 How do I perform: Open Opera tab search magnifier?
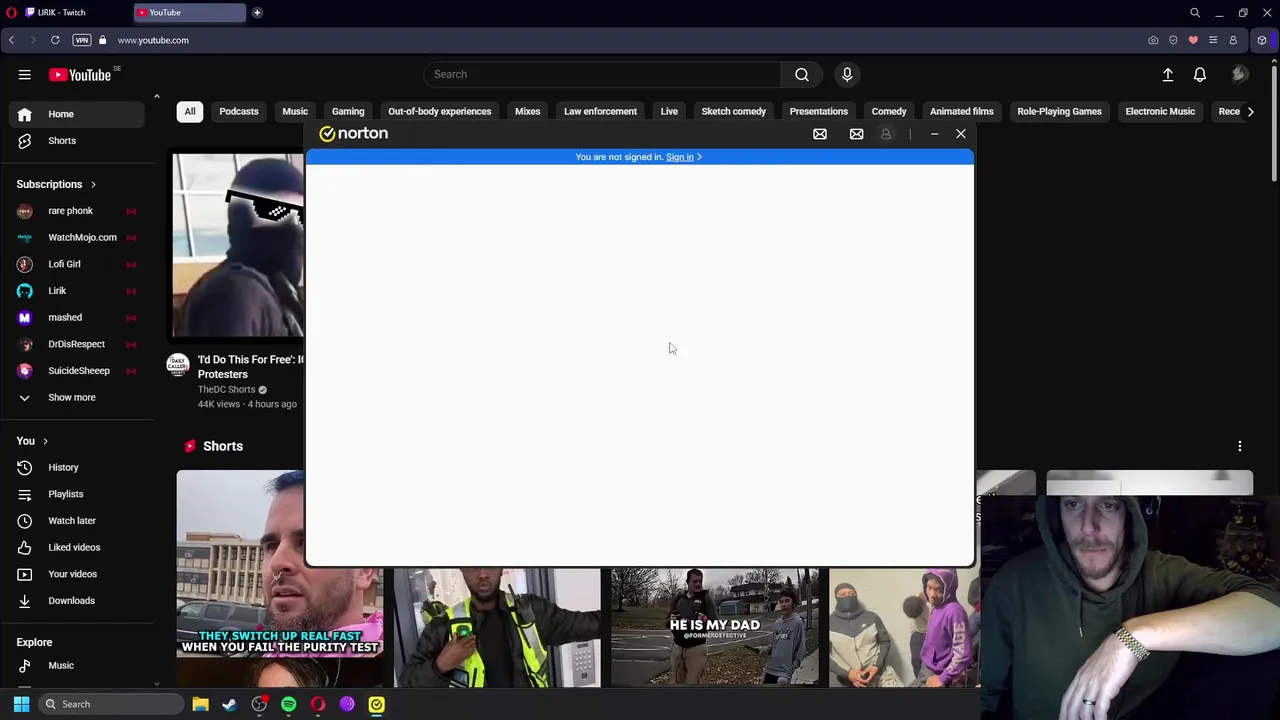[1195, 12]
